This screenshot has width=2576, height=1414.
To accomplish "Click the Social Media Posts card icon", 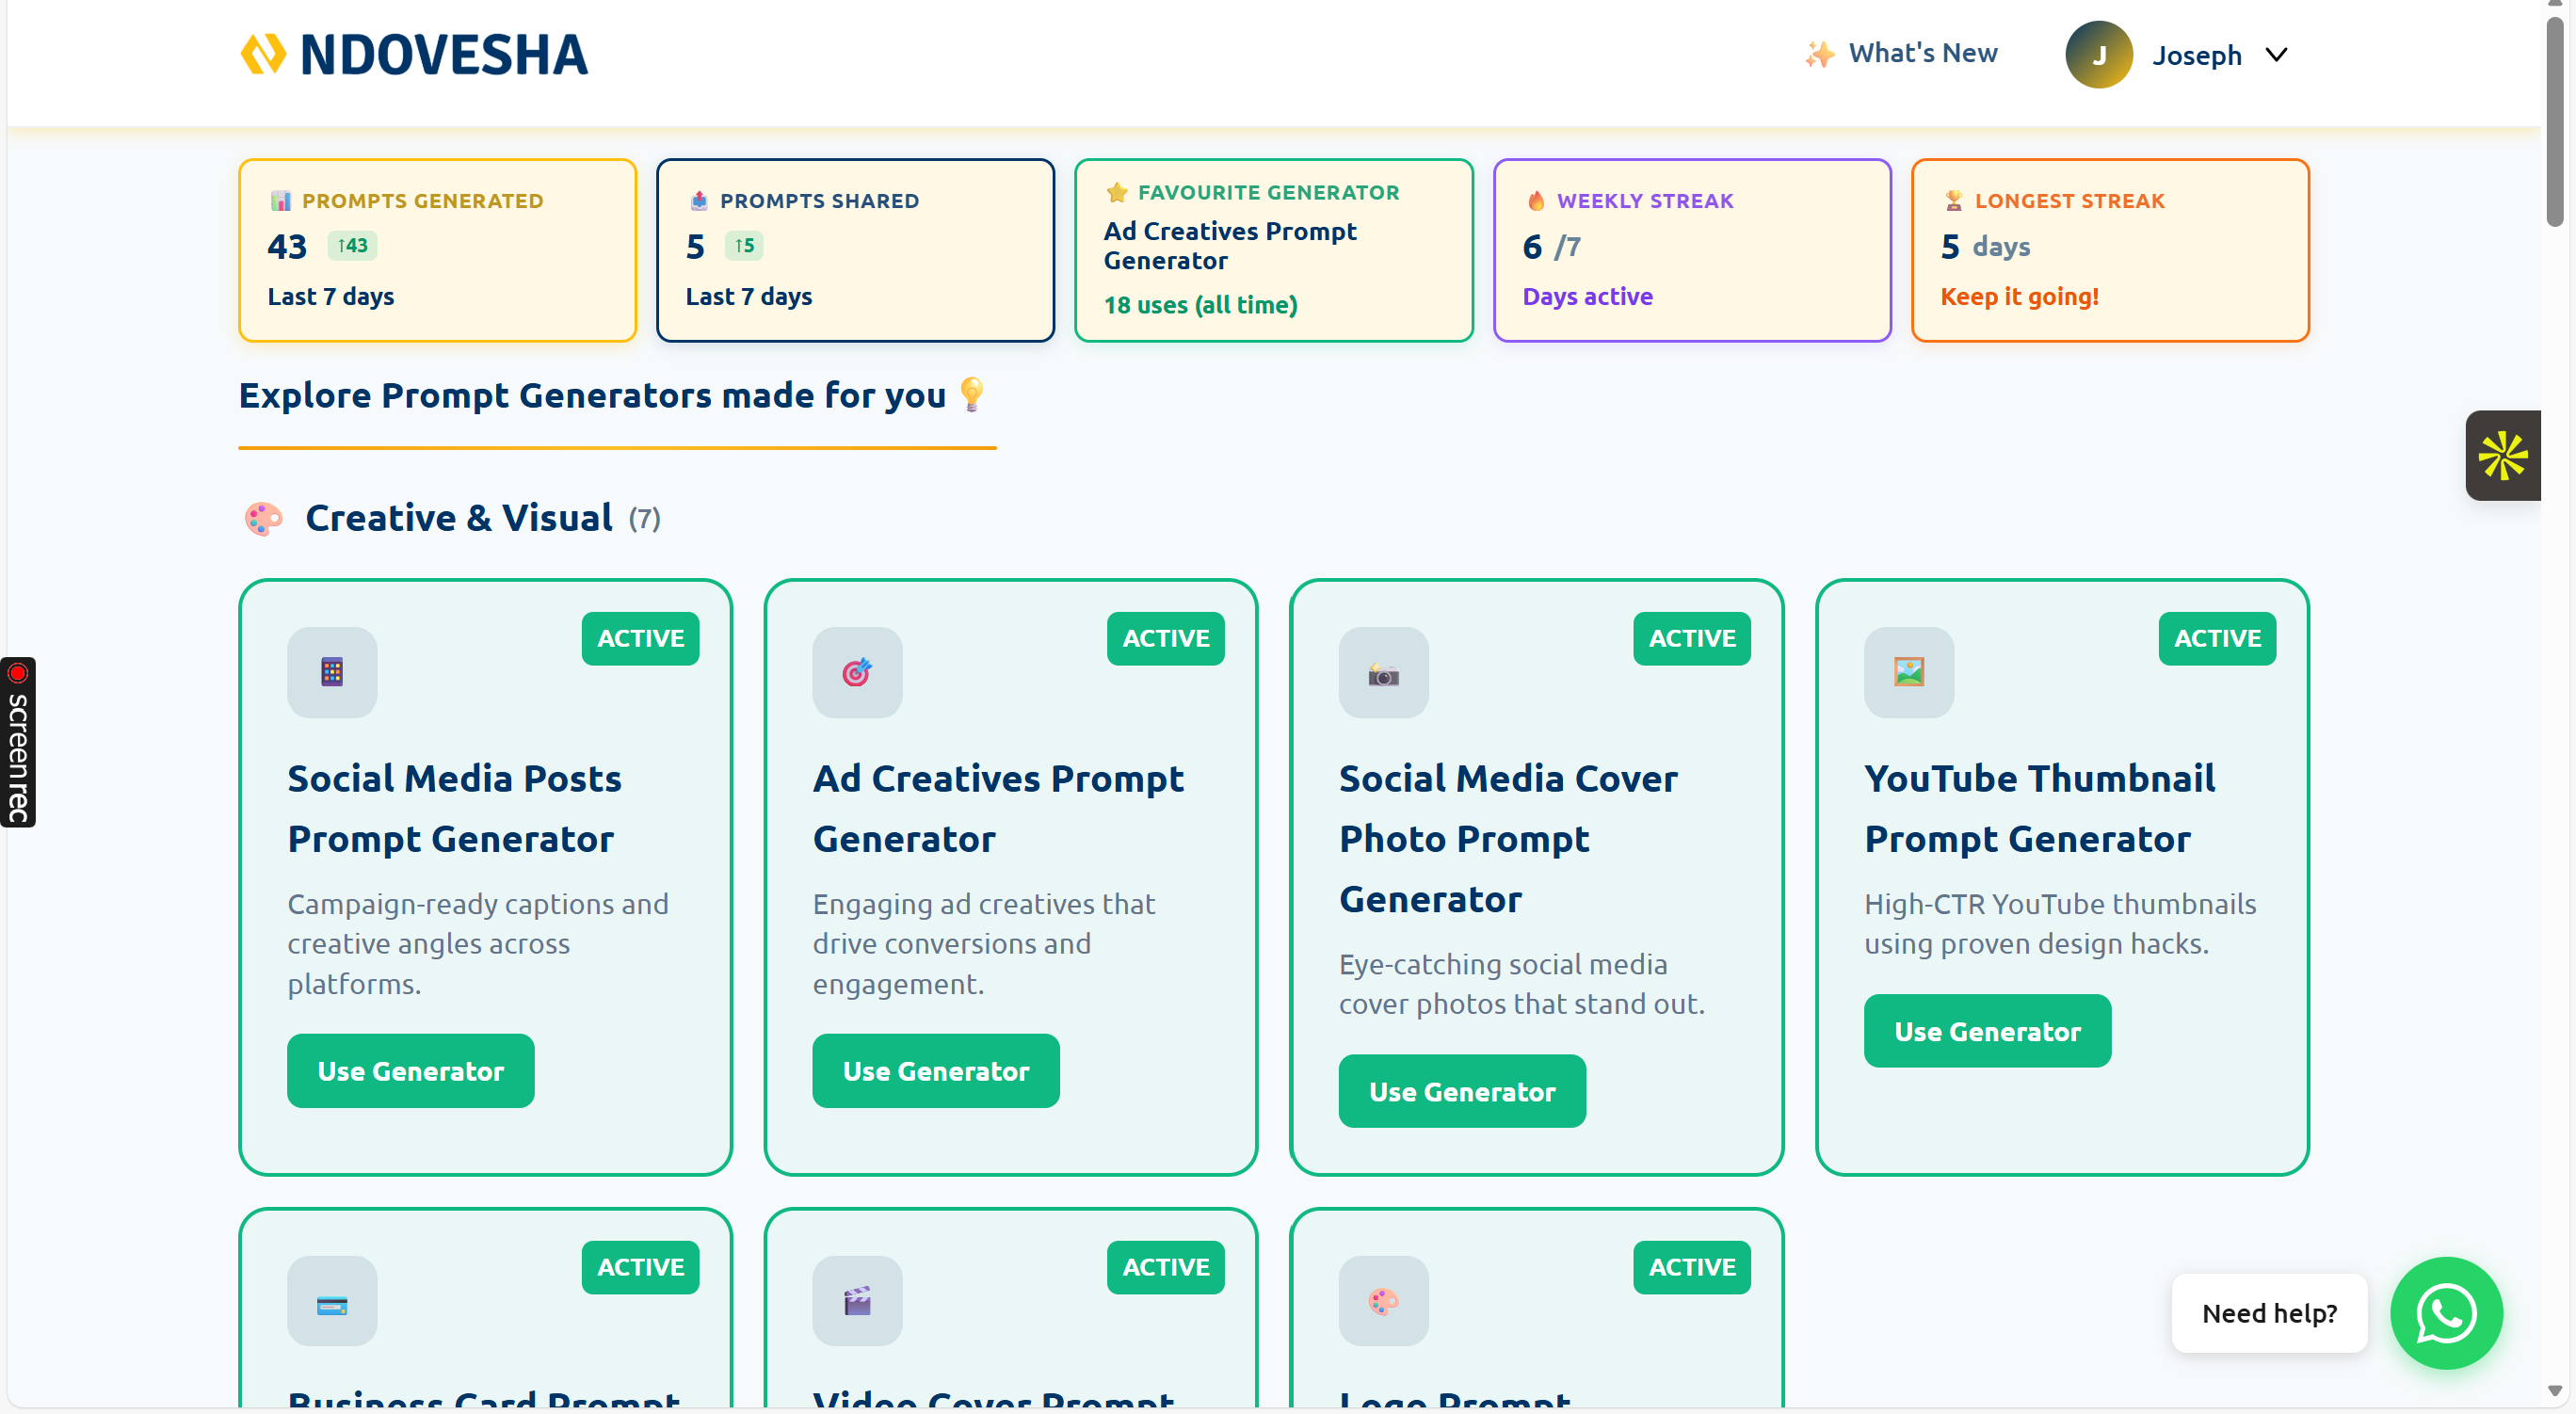I will [x=332, y=672].
